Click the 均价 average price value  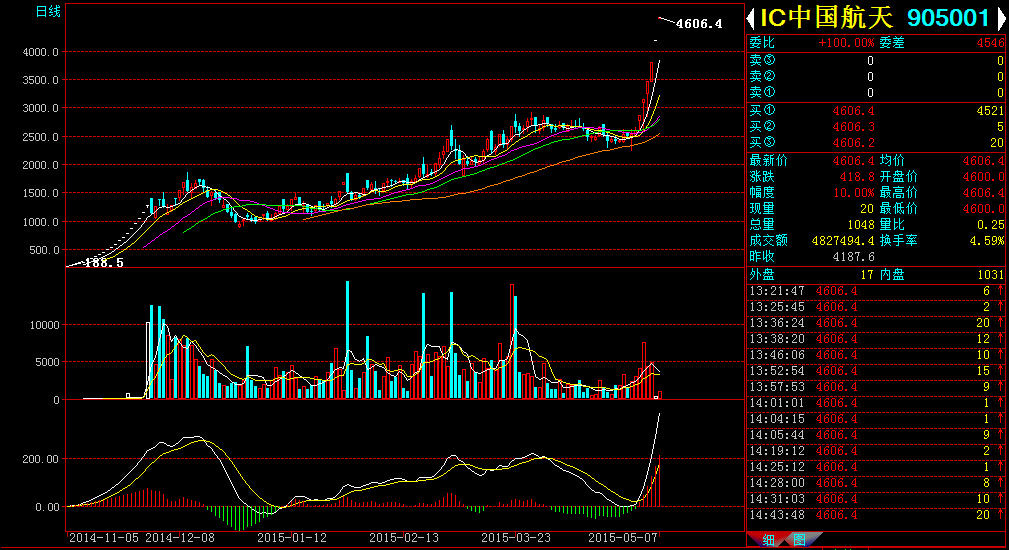pyautogui.click(x=983, y=160)
